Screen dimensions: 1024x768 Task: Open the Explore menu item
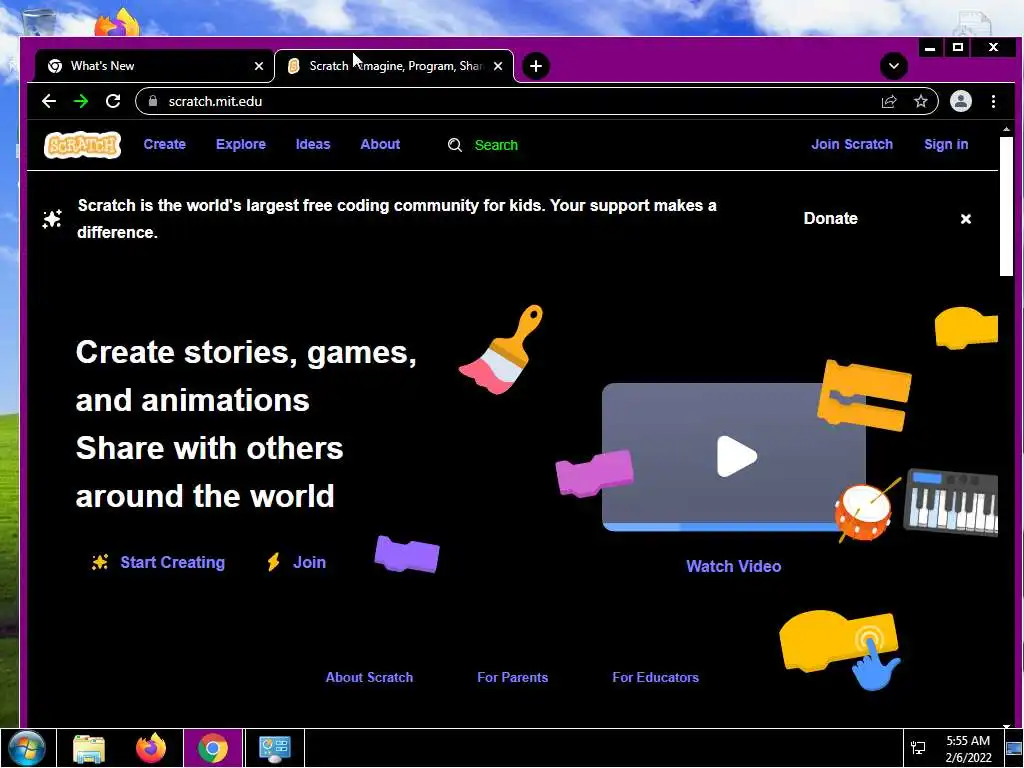click(241, 144)
